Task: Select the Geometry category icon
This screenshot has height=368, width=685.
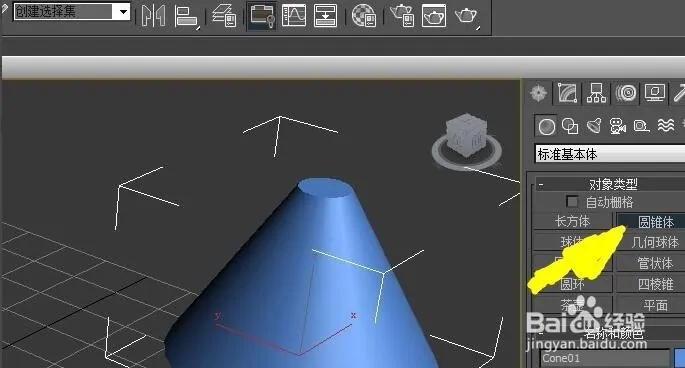Action: click(x=547, y=126)
